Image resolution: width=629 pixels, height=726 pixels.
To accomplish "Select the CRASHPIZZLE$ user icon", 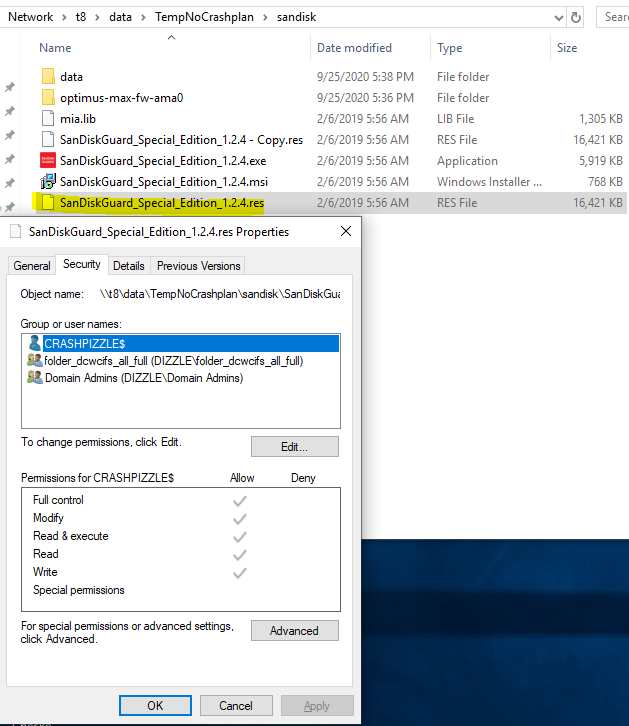I will (34, 343).
